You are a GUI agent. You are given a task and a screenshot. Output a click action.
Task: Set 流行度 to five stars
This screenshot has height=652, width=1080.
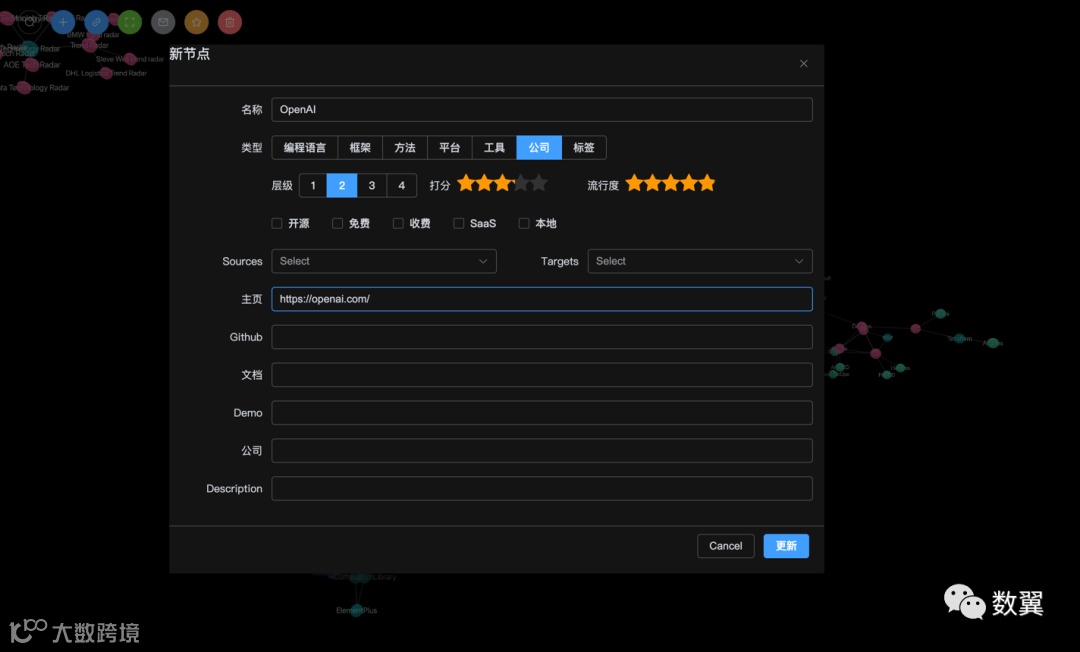tap(707, 183)
